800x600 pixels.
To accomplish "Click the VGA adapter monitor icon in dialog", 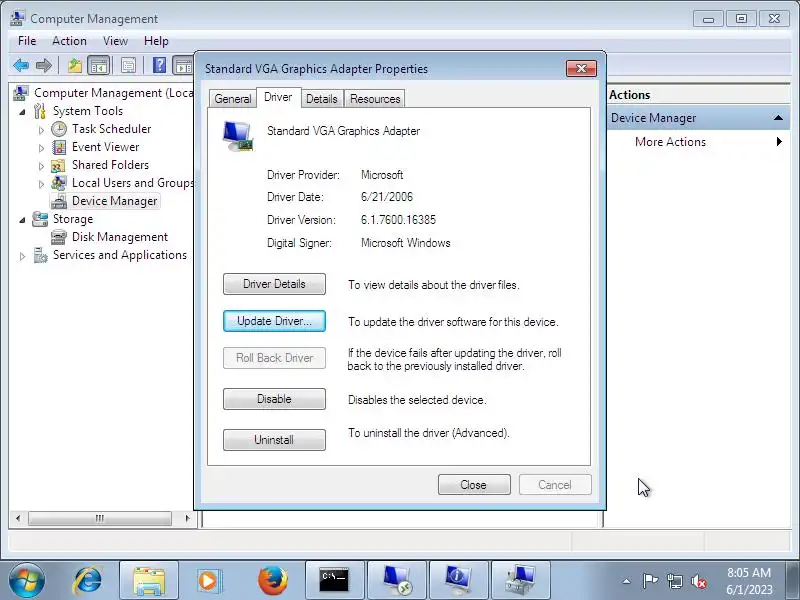I will [x=238, y=137].
